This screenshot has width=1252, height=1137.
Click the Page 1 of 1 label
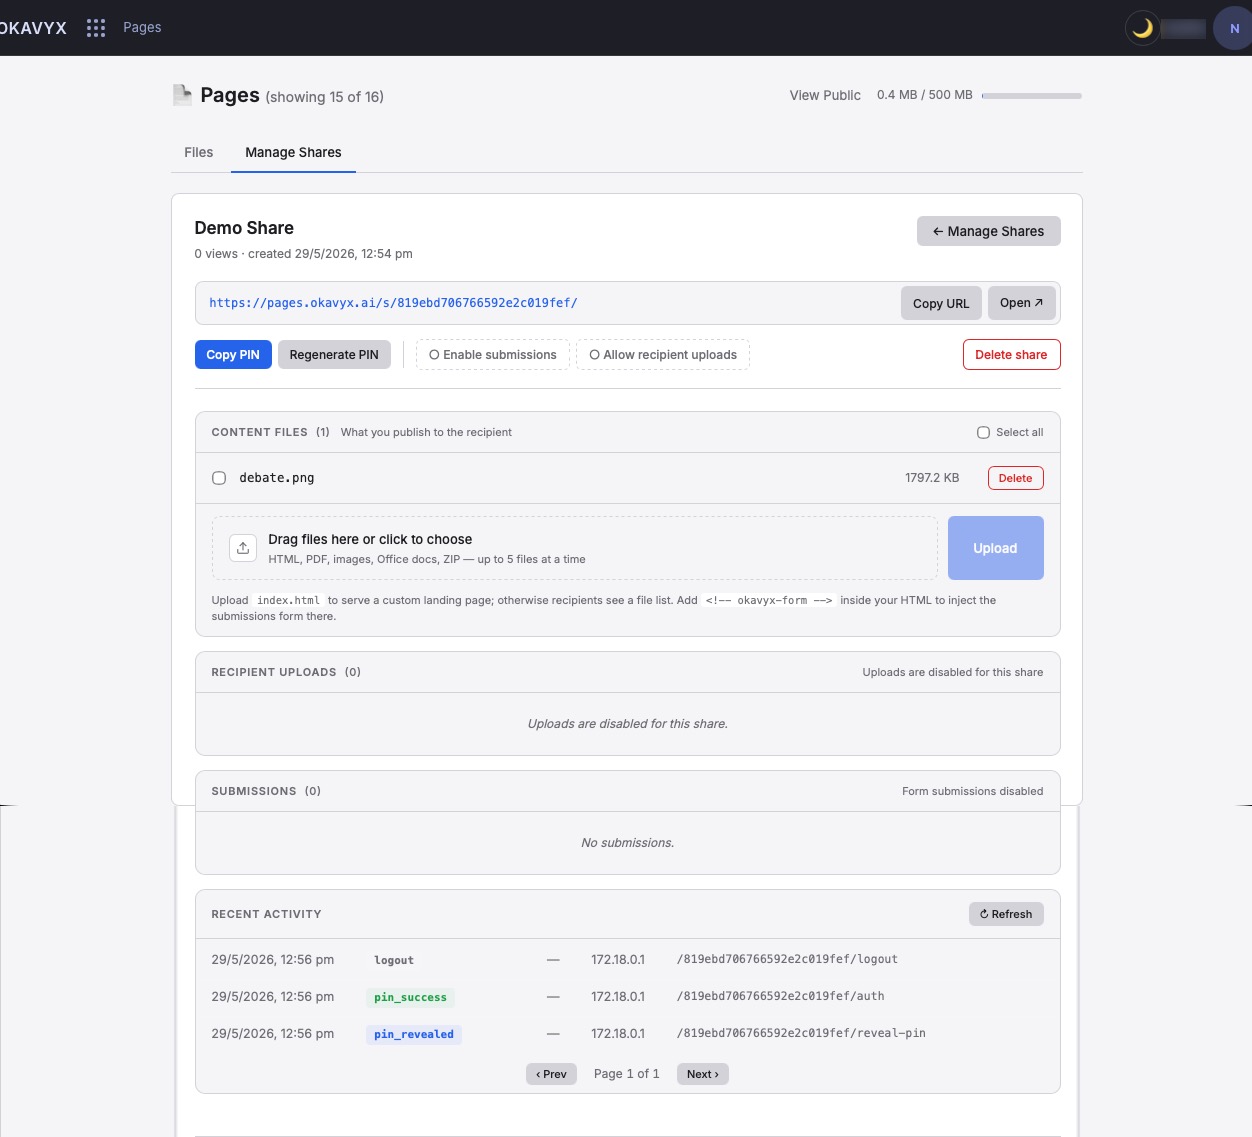(627, 1074)
